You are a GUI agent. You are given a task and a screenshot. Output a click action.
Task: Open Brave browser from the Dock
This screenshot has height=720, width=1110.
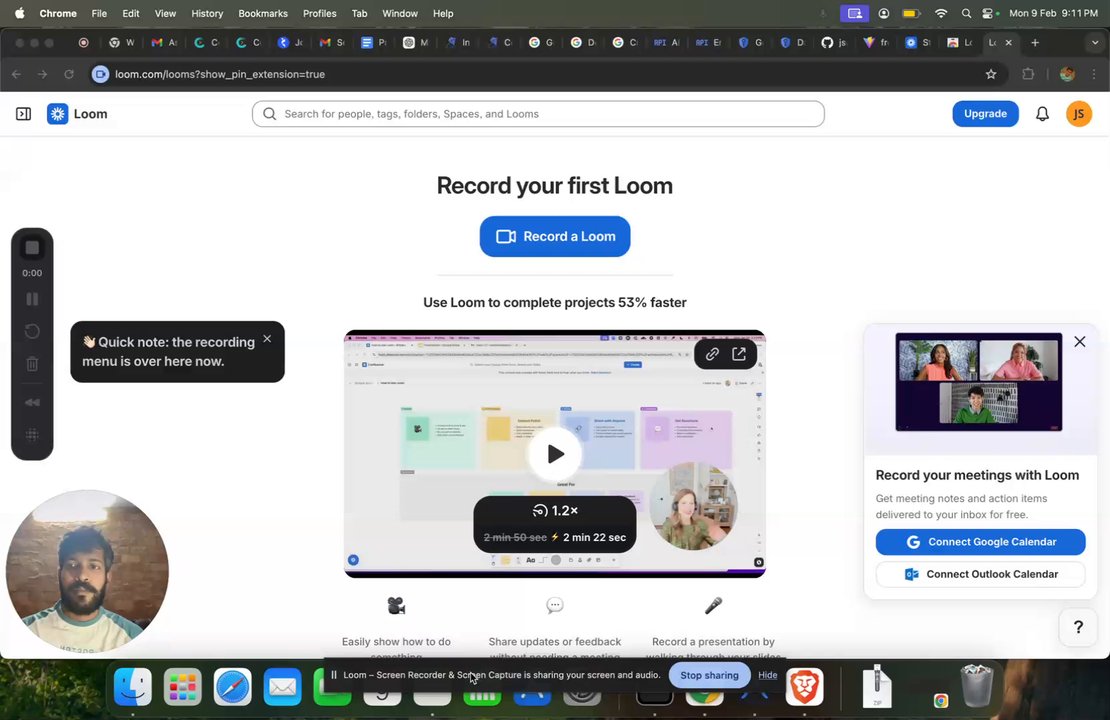(x=805, y=687)
